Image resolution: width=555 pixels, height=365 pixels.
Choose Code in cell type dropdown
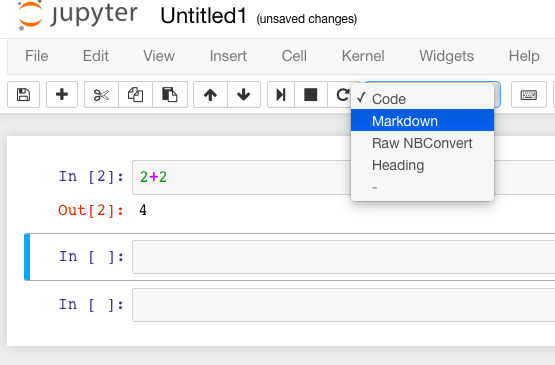pyautogui.click(x=422, y=99)
